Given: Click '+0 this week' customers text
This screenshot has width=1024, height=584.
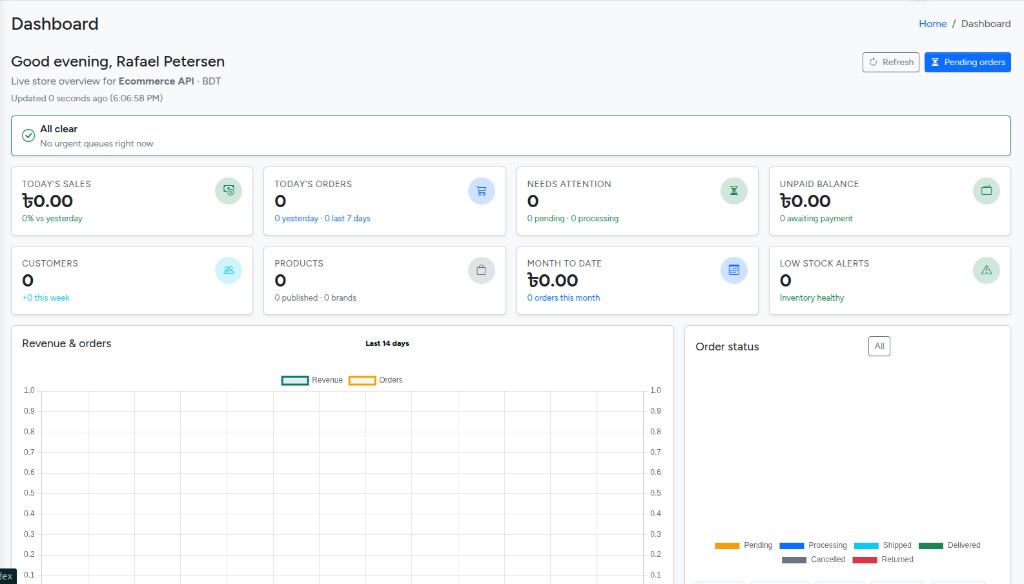Looking at the screenshot, I should [x=46, y=297].
